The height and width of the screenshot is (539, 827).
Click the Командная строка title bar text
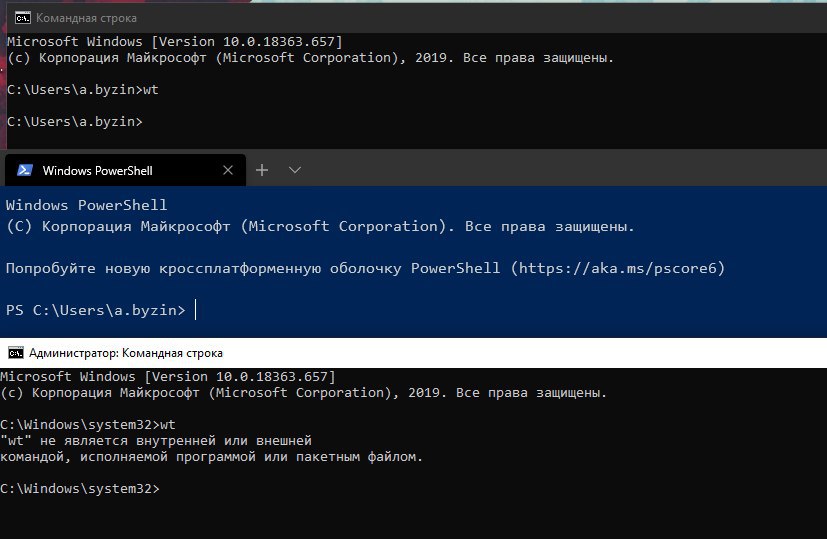[86, 18]
